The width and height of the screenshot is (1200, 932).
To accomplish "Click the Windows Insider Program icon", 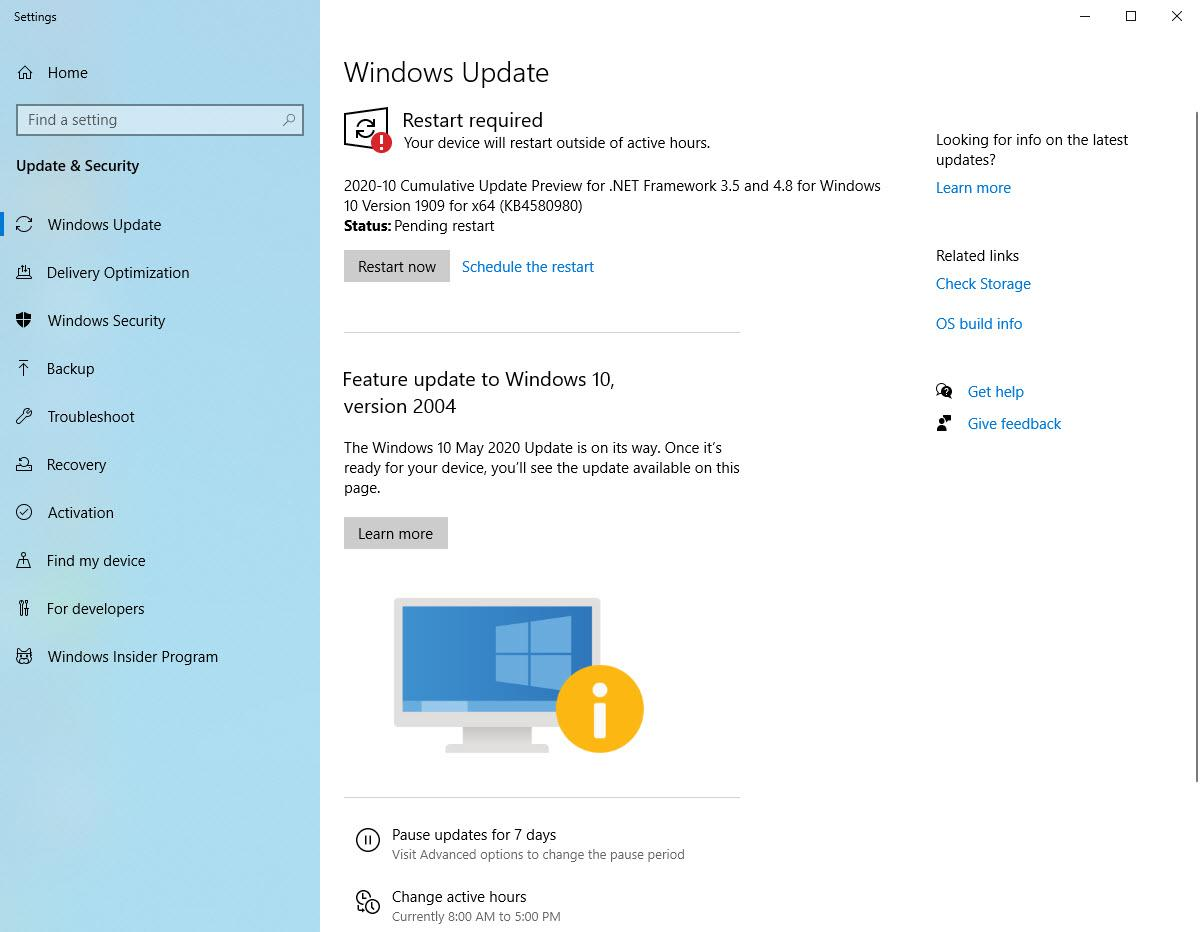I will (x=25, y=657).
